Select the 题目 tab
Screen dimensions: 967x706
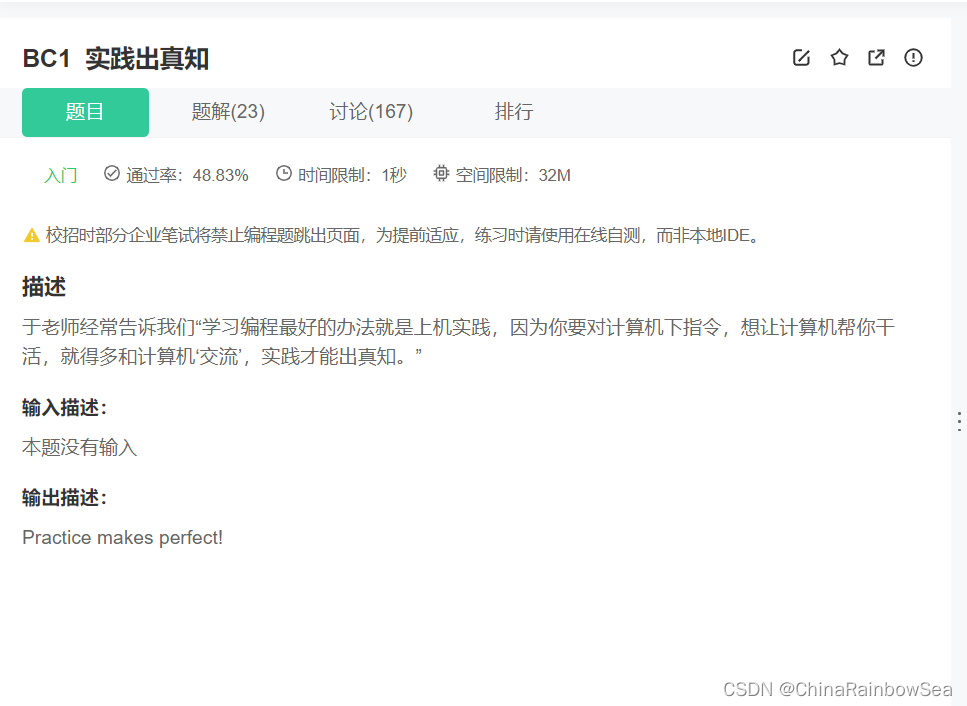pos(85,112)
